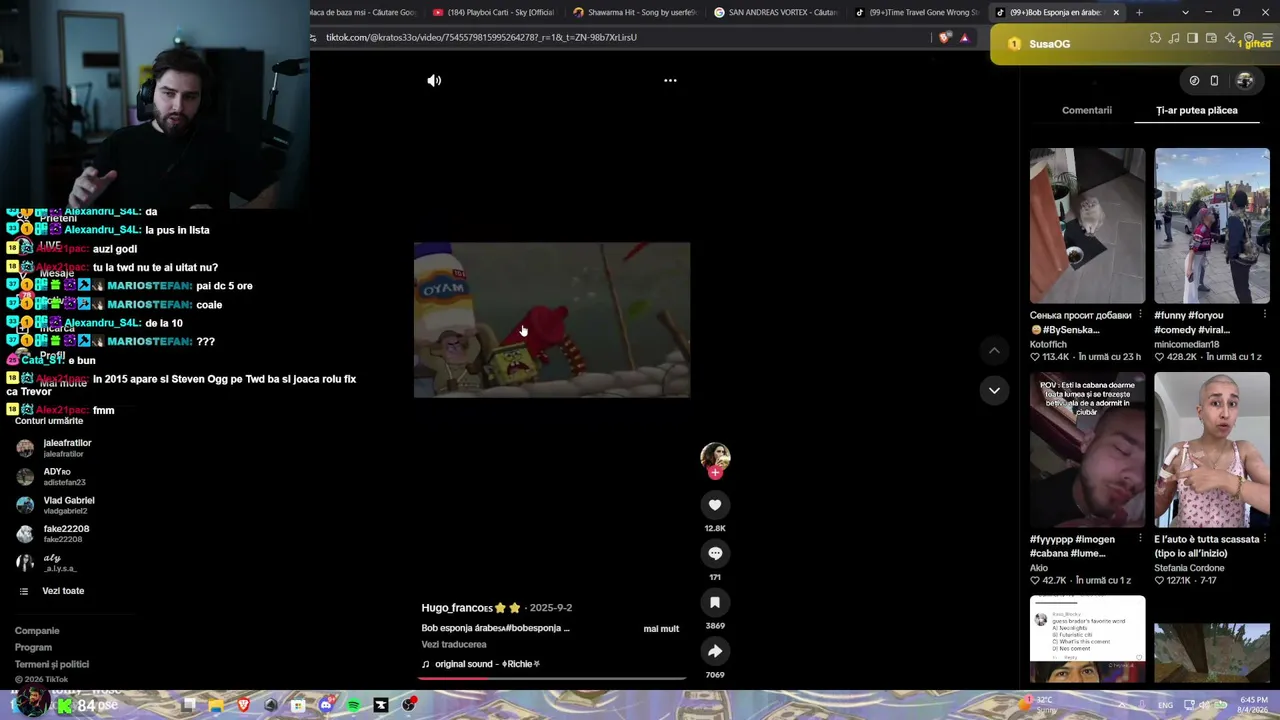The image size is (1280, 720).
Task: Open the video comments bubble icon
Action: (x=715, y=553)
